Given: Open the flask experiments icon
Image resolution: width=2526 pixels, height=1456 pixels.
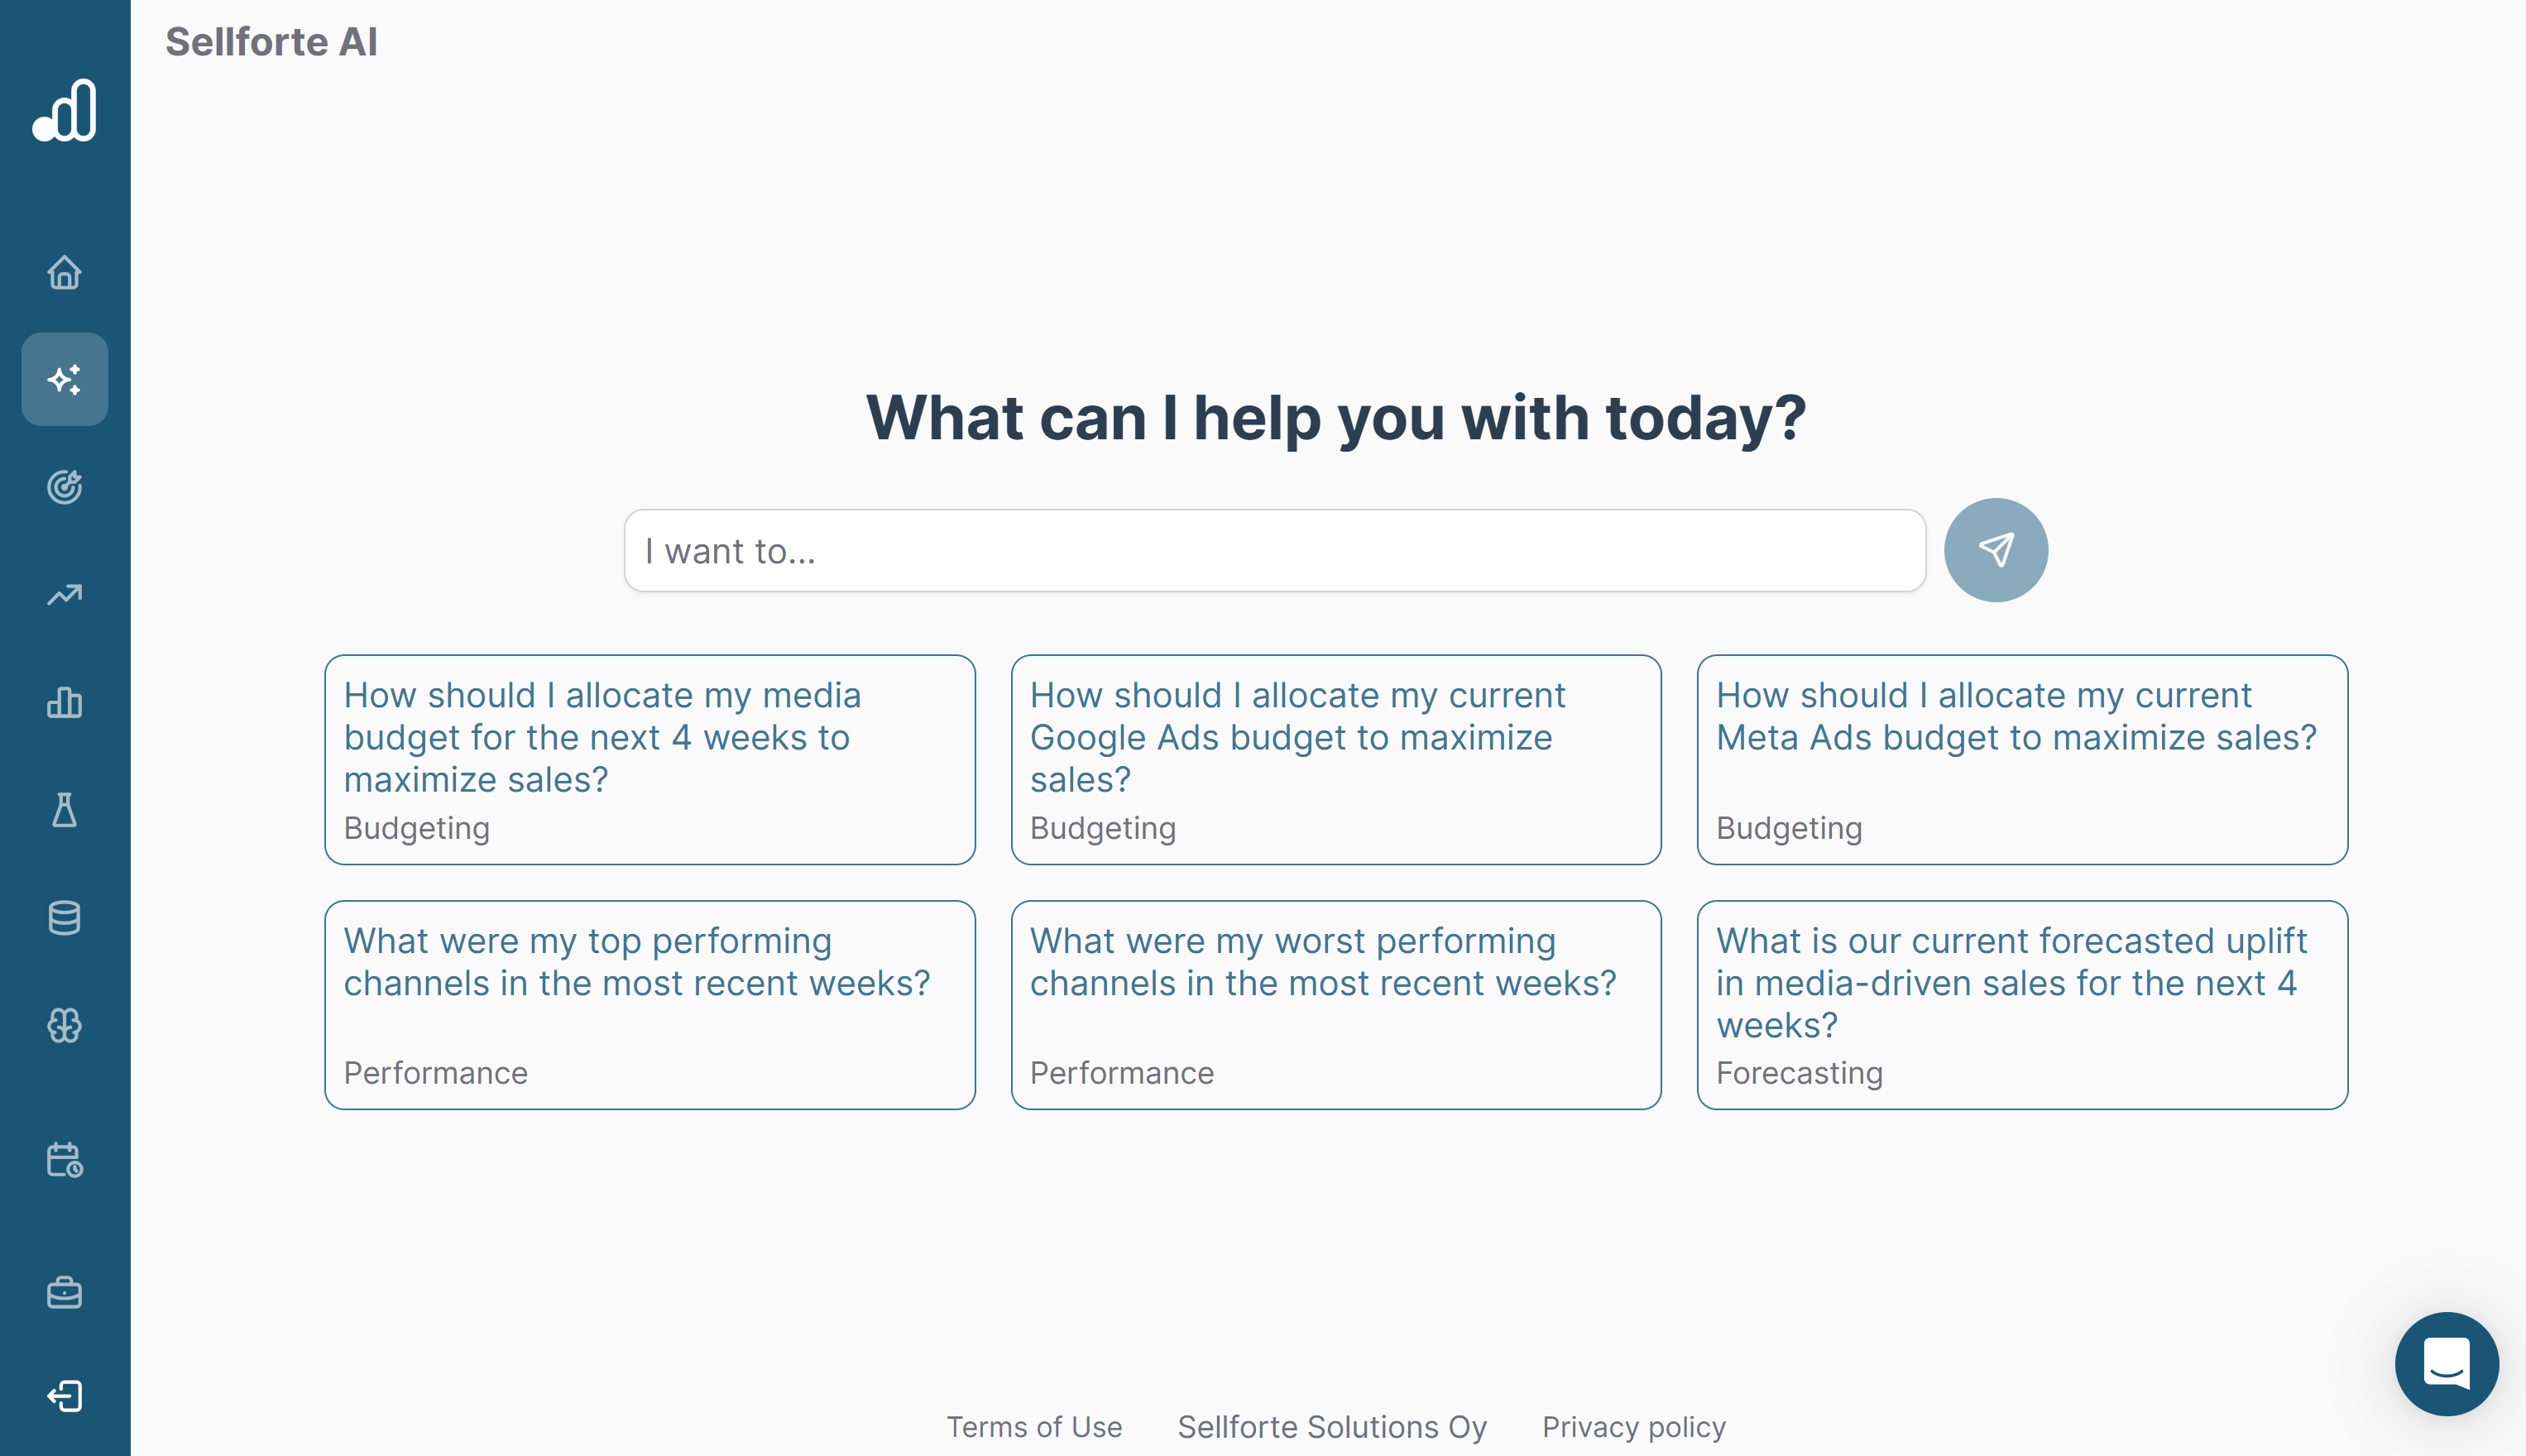Looking at the screenshot, I should pyautogui.click(x=65, y=810).
